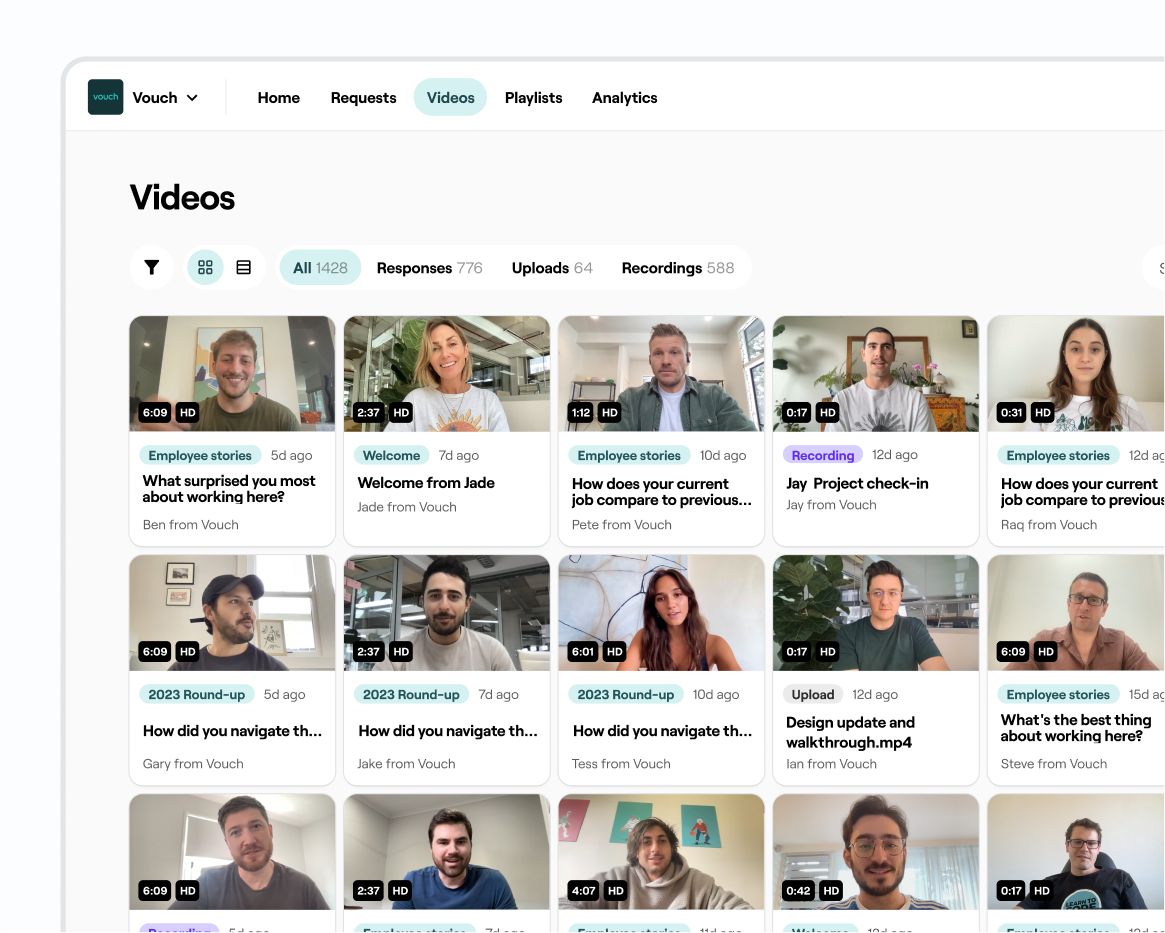Switch to list view layout
This screenshot has width=1165, height=933.
(x=244, y=267)
